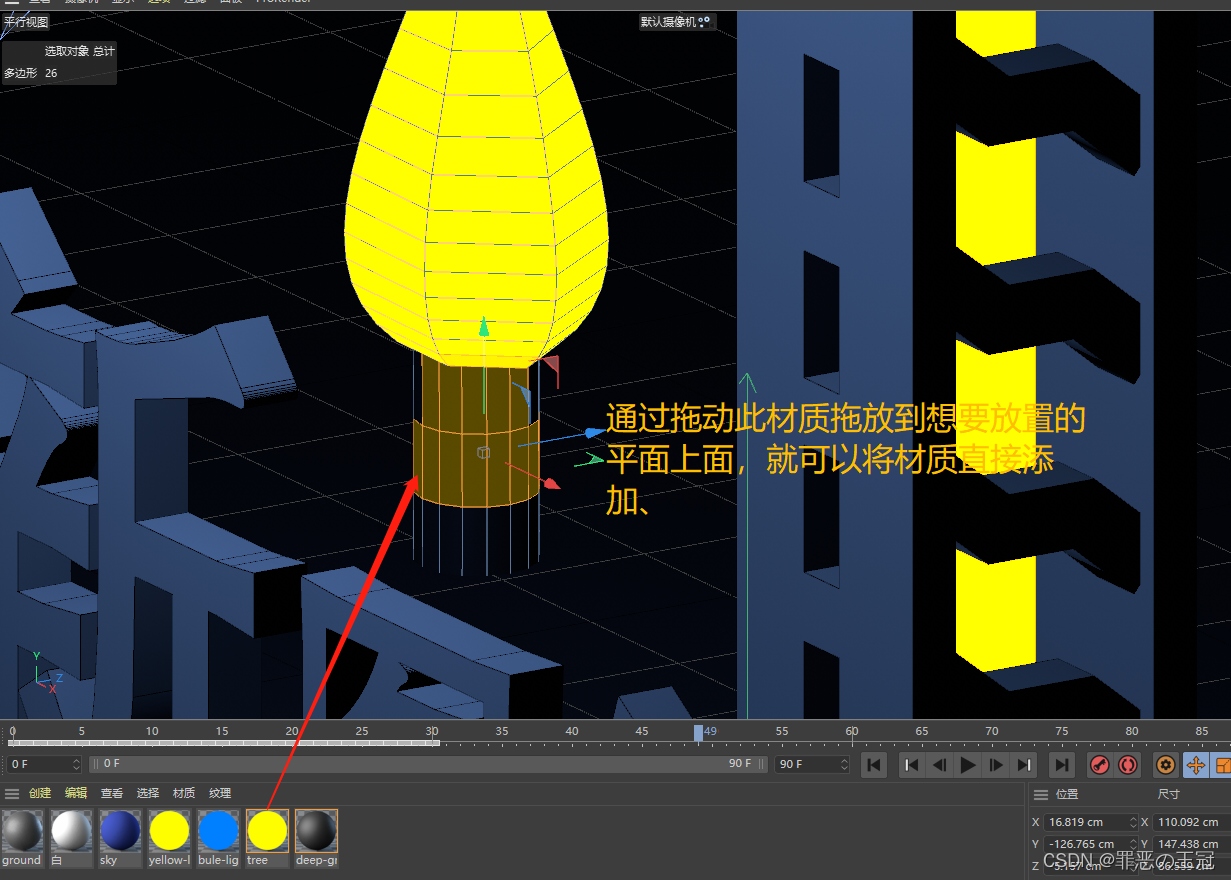Click the red X-axis handle of the gizmo
The image size is (1231, 880).
(x=551, y=483)
